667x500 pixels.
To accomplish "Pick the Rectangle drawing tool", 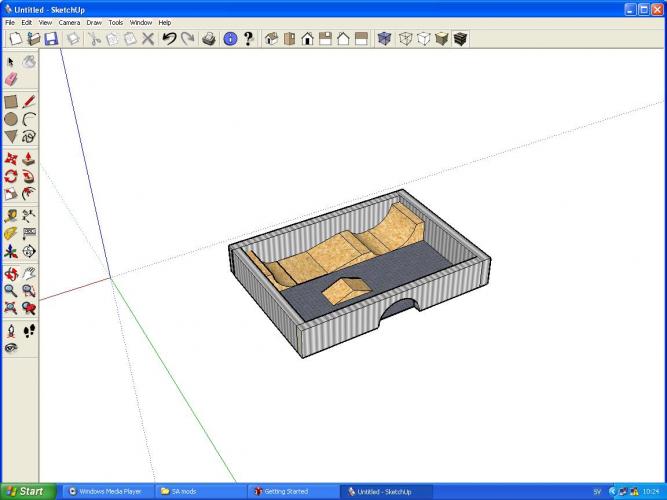I will (x=11, y=101).
